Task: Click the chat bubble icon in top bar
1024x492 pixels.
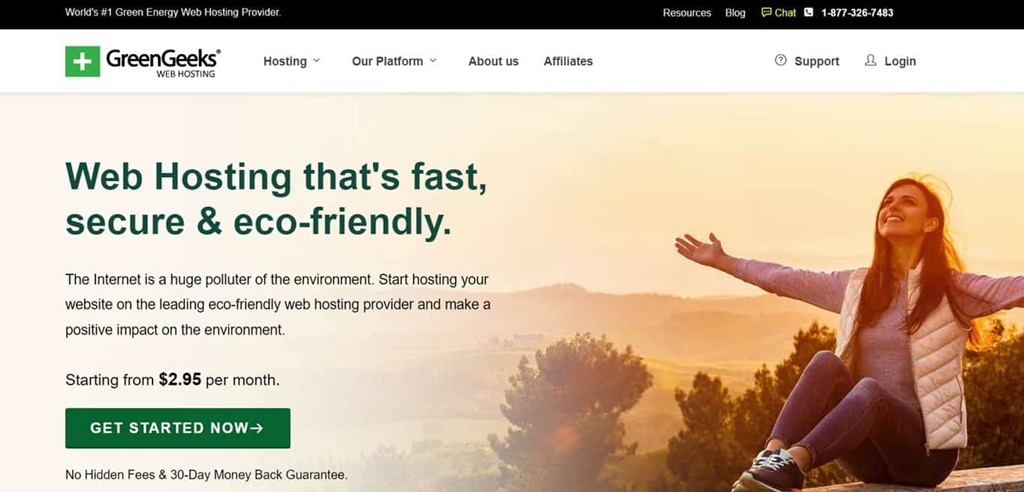Action: [x=766, y=12]
